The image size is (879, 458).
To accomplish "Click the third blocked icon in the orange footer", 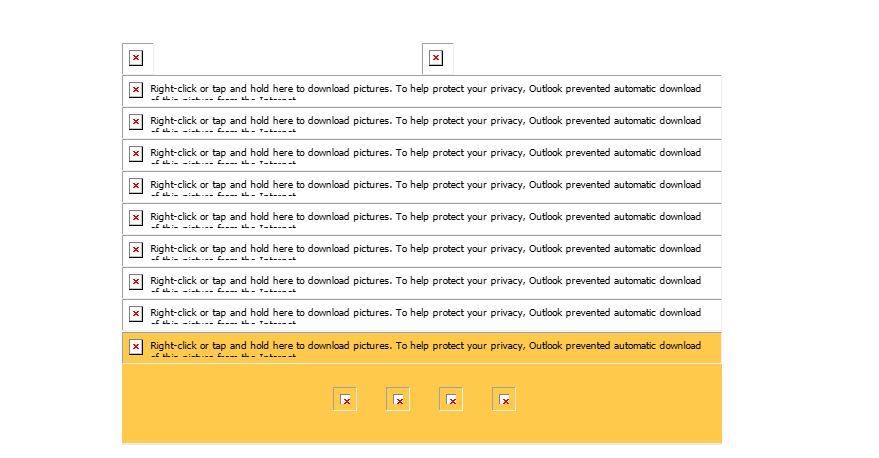I will pos(452,400).
